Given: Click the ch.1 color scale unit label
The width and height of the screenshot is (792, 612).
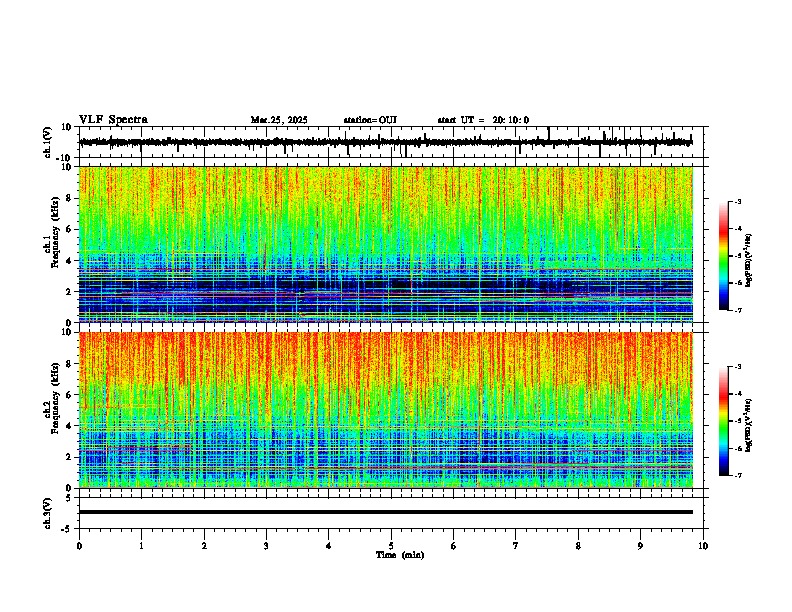Looking at the screenshot, I should click(x=748, y=260).
